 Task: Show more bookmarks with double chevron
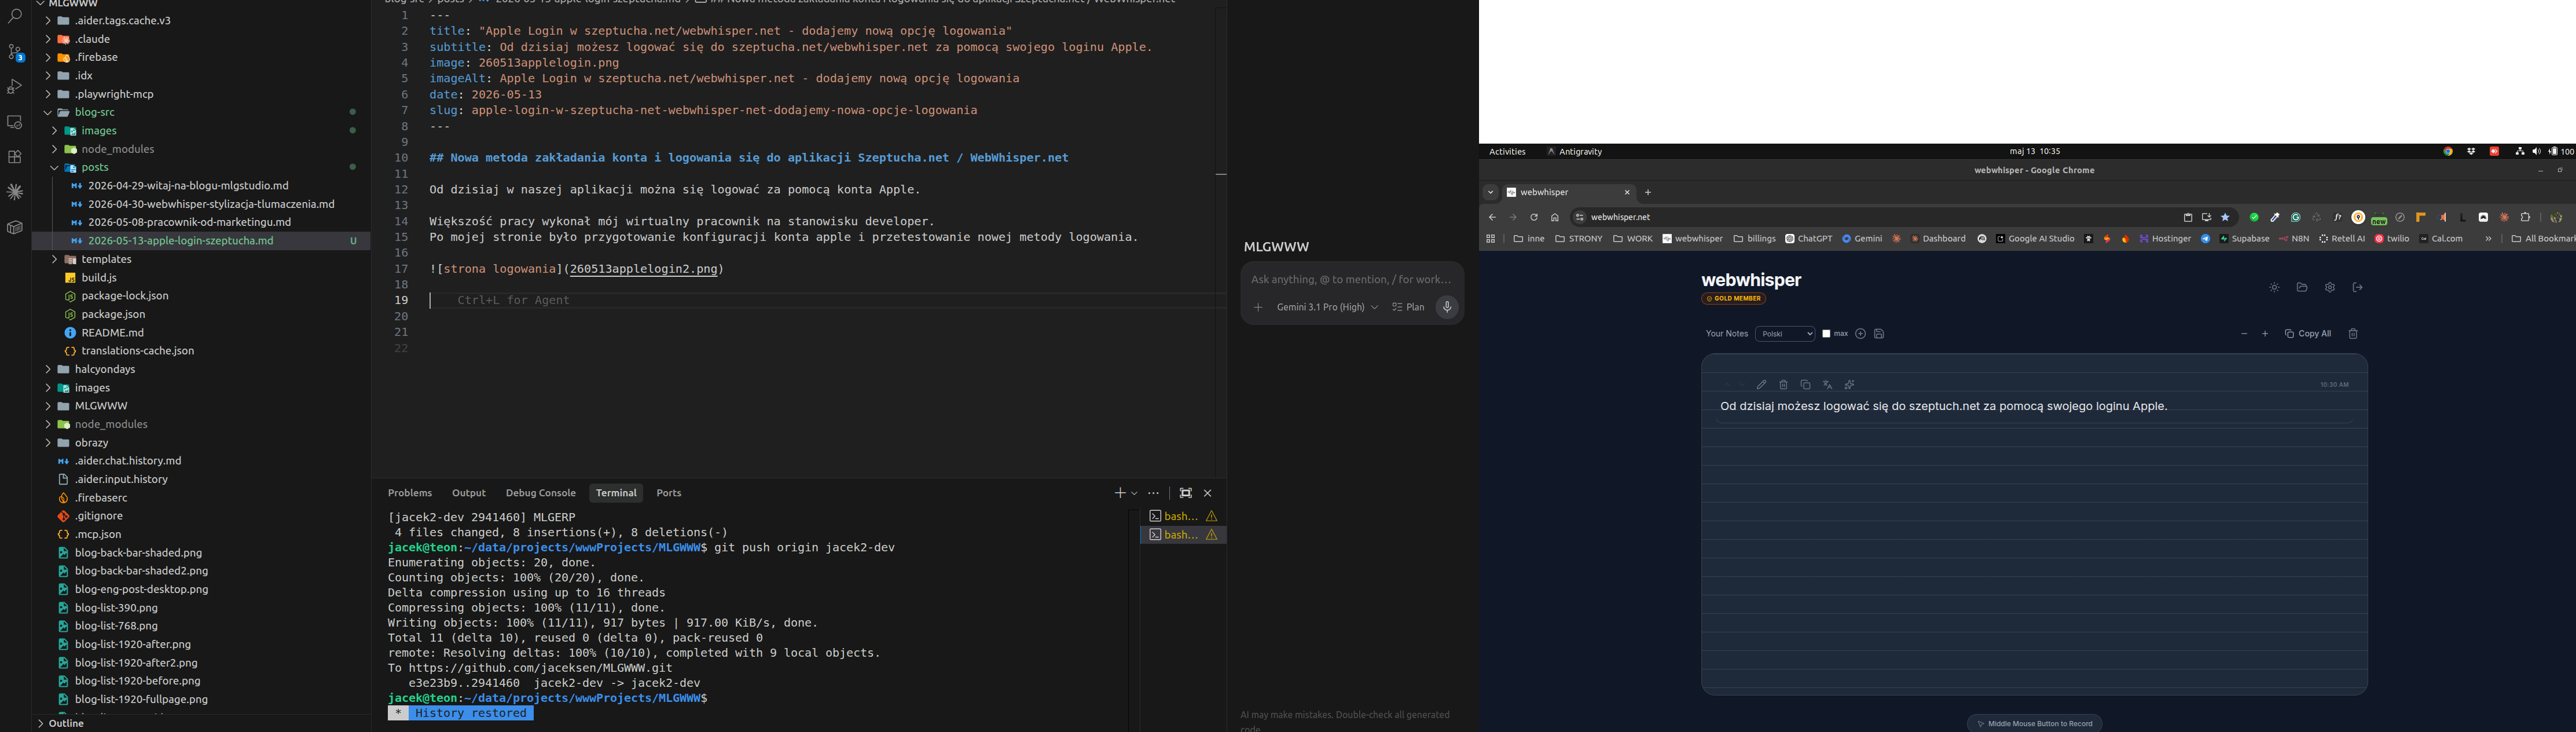(2488, 240)
